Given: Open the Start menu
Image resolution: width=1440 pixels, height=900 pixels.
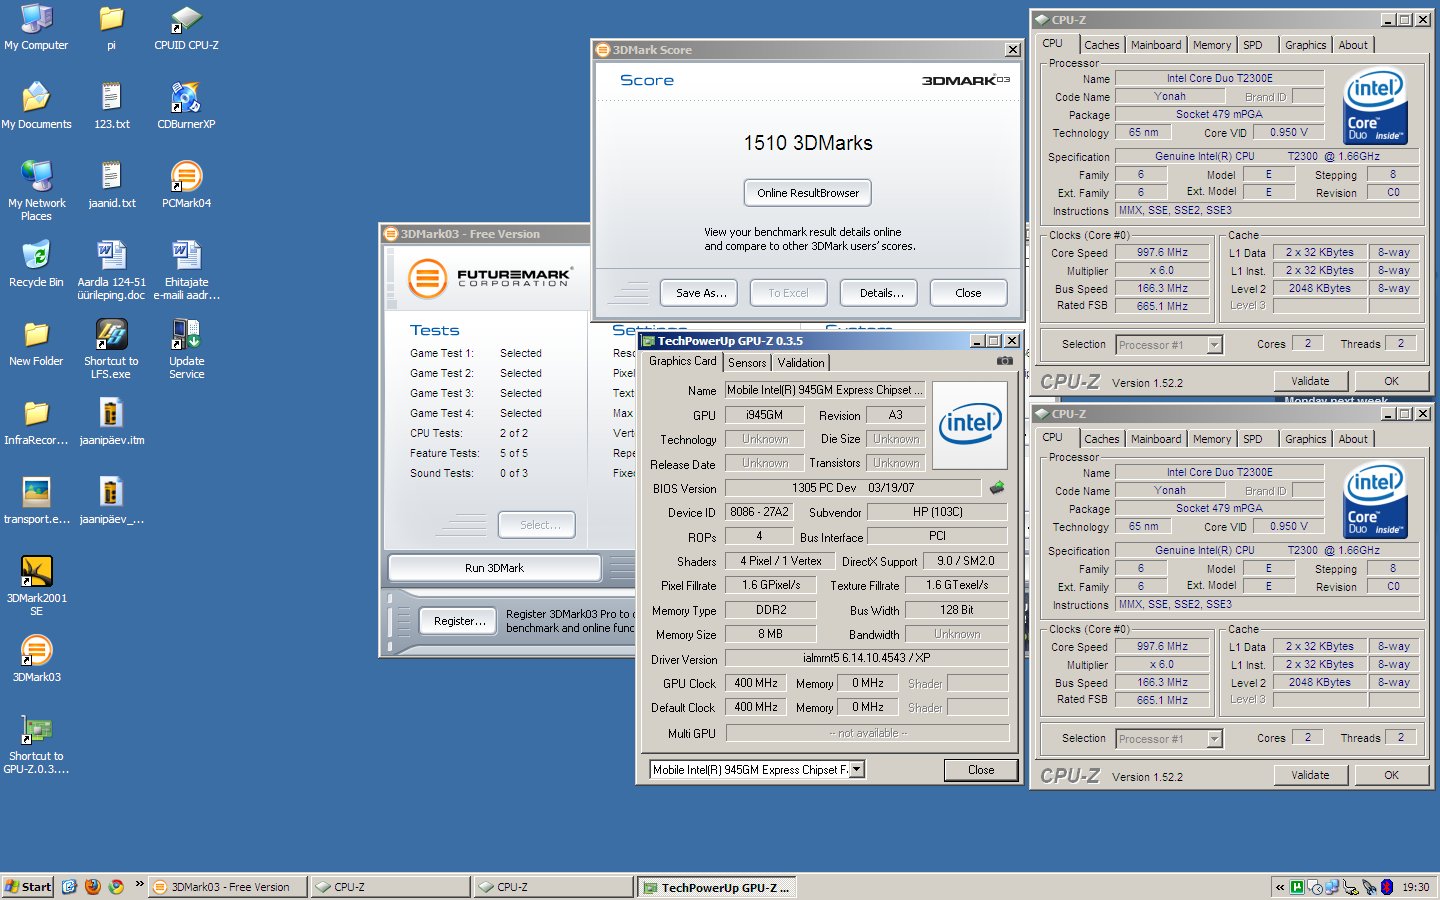Looking at the screenshot, I should (x=28, y=886).
